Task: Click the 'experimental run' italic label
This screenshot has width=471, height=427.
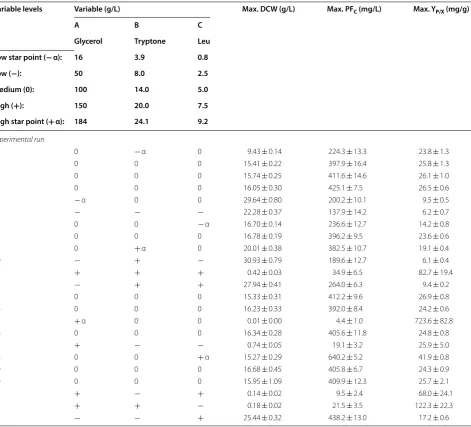Action: tap(22, 139)
